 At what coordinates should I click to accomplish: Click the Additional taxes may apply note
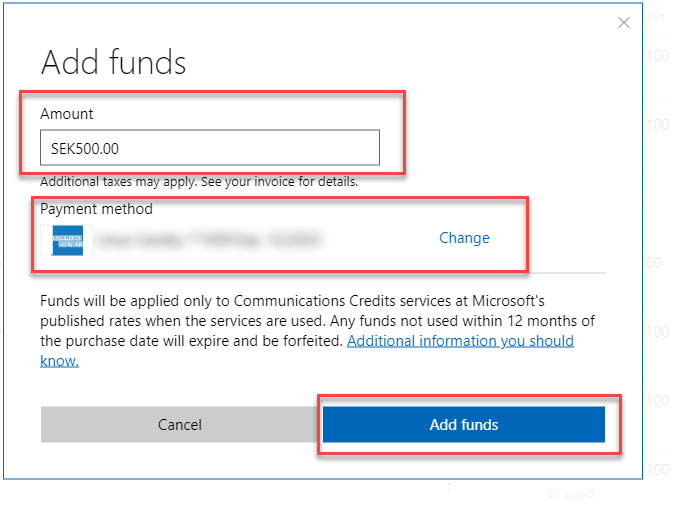199,181
